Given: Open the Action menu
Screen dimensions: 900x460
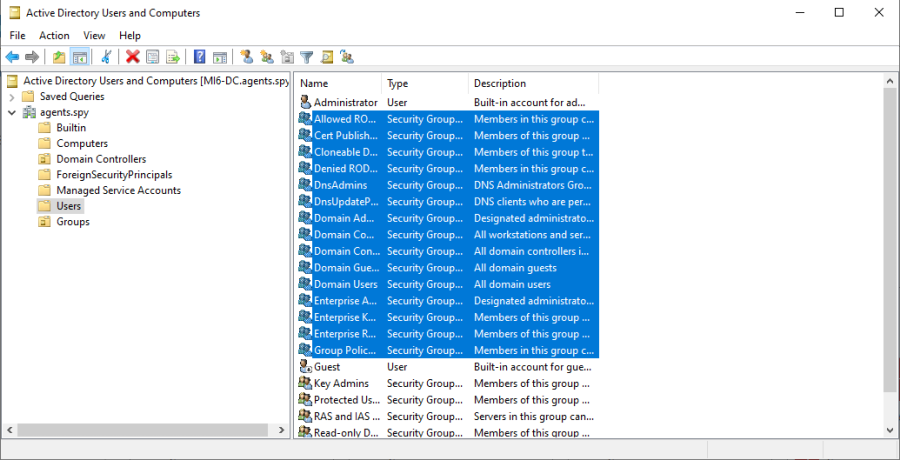Looking at the screenshot, I should [54, 36].
